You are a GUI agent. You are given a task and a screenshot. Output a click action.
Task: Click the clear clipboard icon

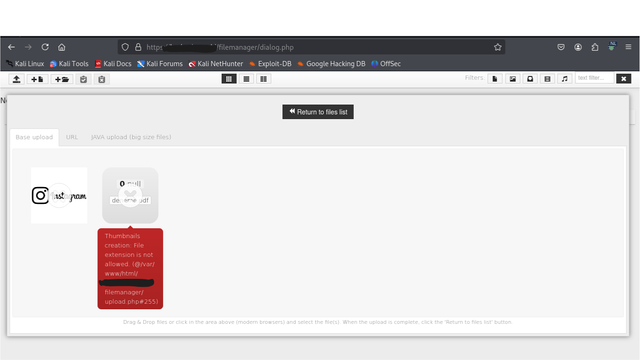pyautogui.click(x=102, y=79)
